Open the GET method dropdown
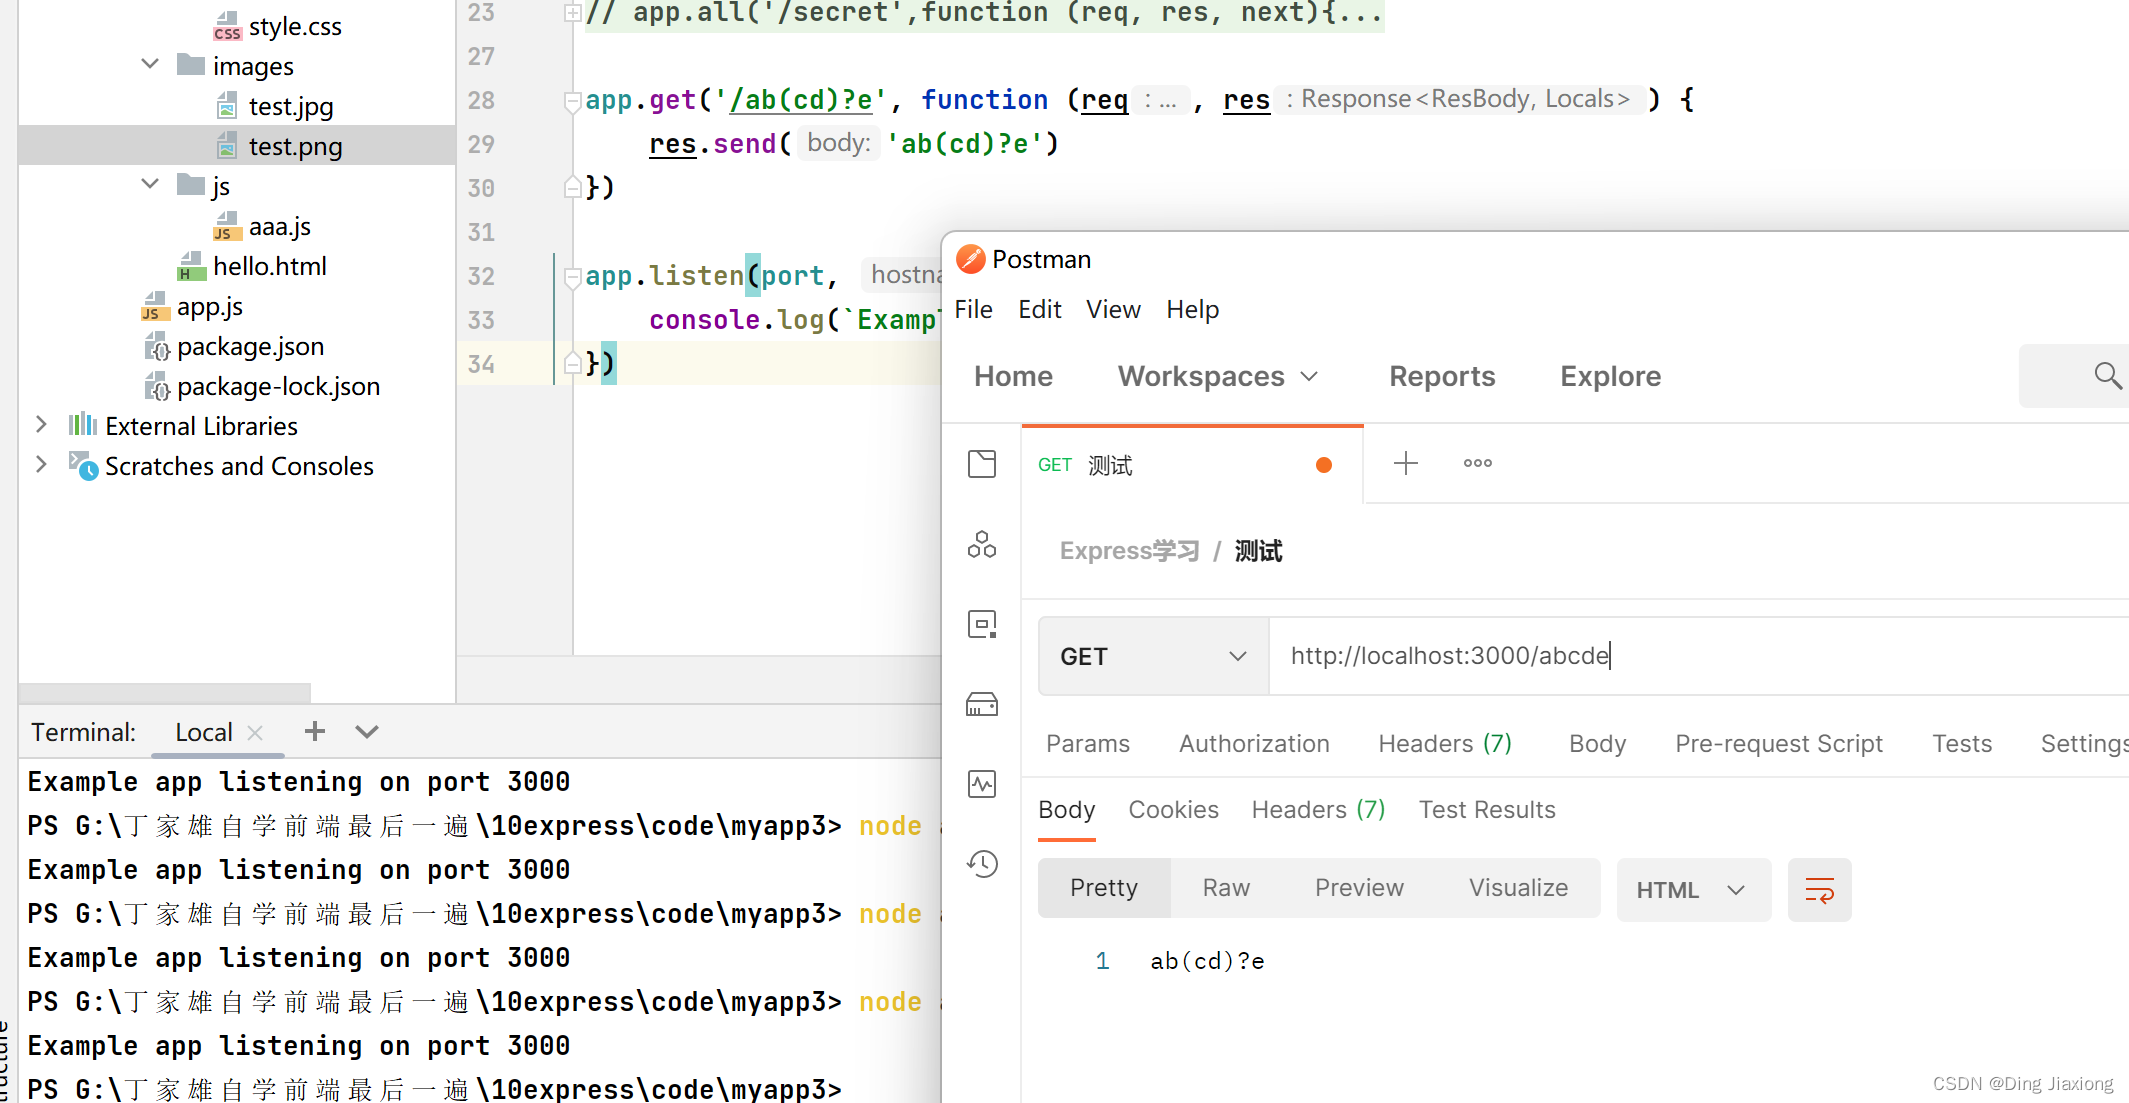 (x=1154, y=656)
